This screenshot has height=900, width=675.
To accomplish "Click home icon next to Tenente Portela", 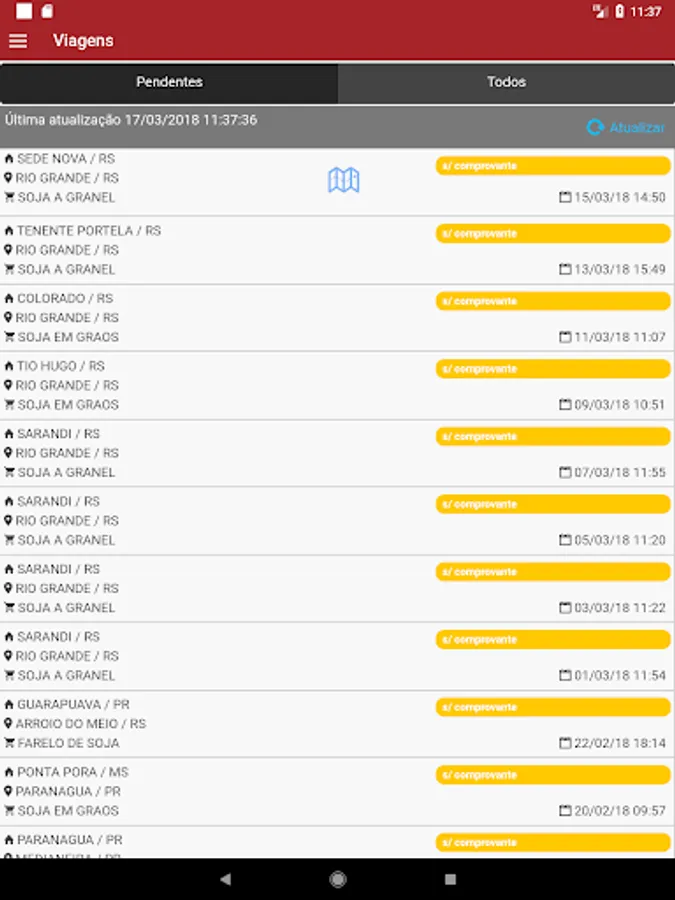I will tap(9, 231).
